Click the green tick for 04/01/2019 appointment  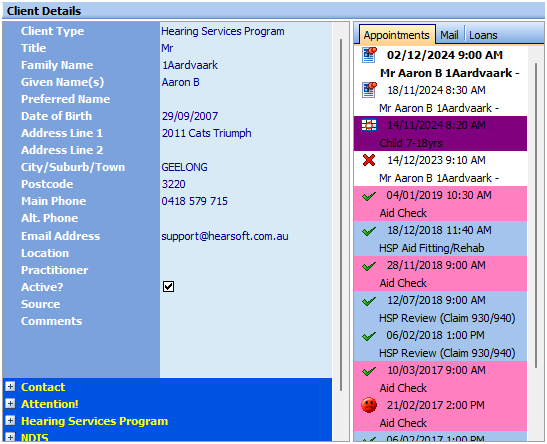[369, 196]
